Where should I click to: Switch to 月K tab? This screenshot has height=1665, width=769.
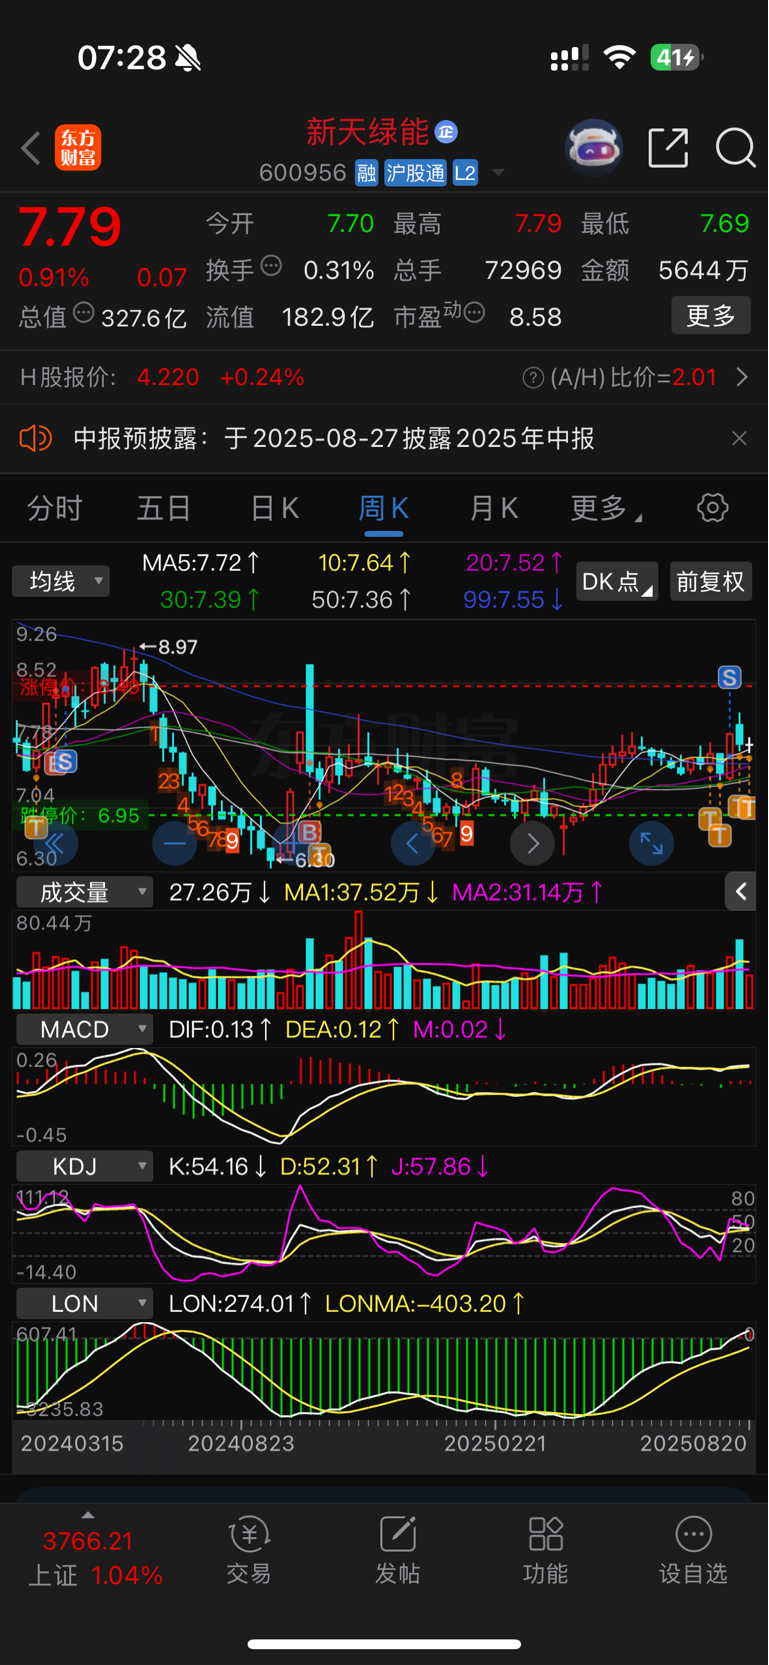click(494, 508)
